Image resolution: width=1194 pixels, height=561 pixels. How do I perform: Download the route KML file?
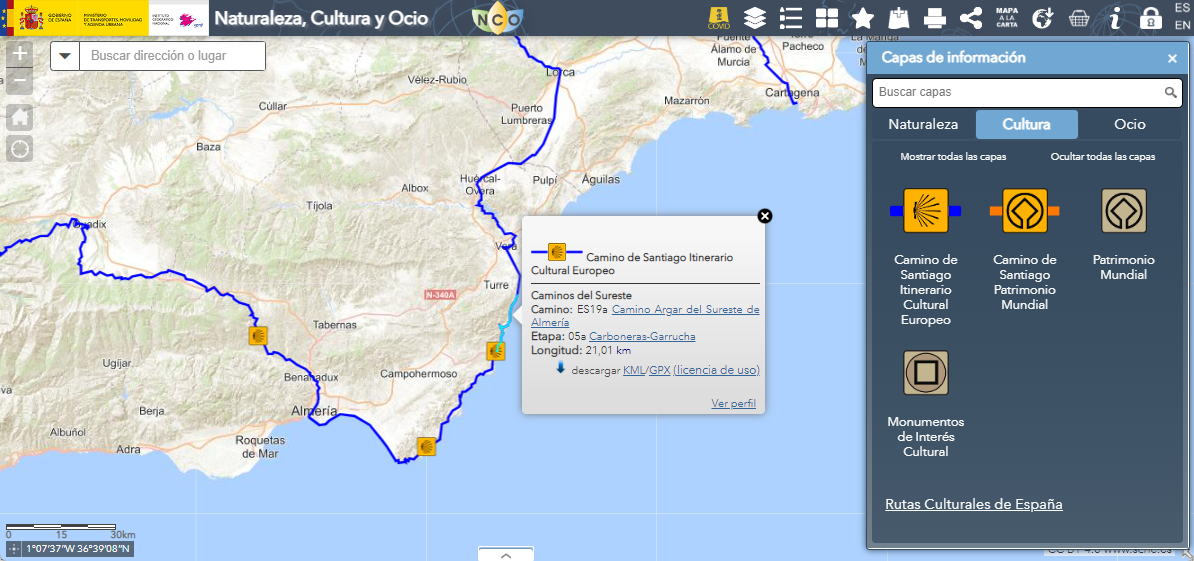pyautogui.click(x=634, y=371)
